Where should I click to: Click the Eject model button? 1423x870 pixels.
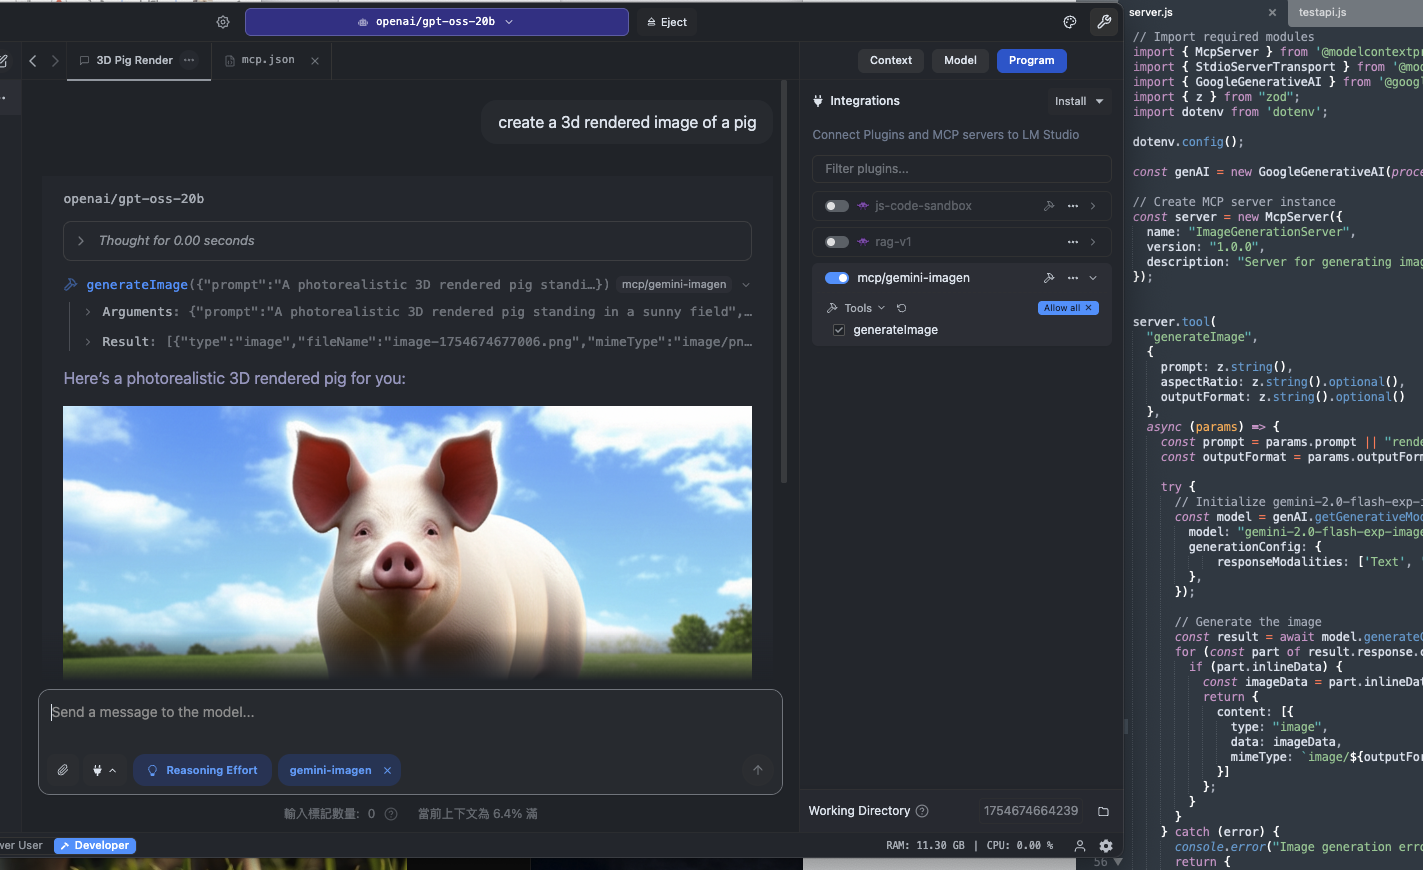667,22
